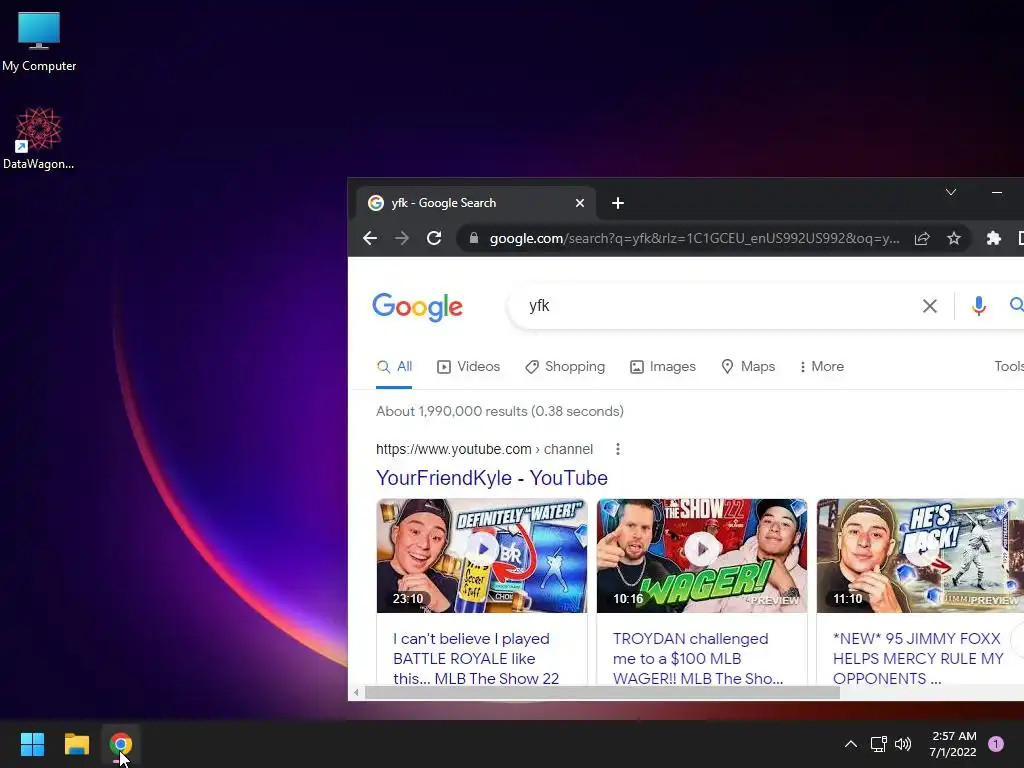Click Chrome icon on taskbar
The width and height of the screenshot is (1024, 768).
click(x=121, y=744)
